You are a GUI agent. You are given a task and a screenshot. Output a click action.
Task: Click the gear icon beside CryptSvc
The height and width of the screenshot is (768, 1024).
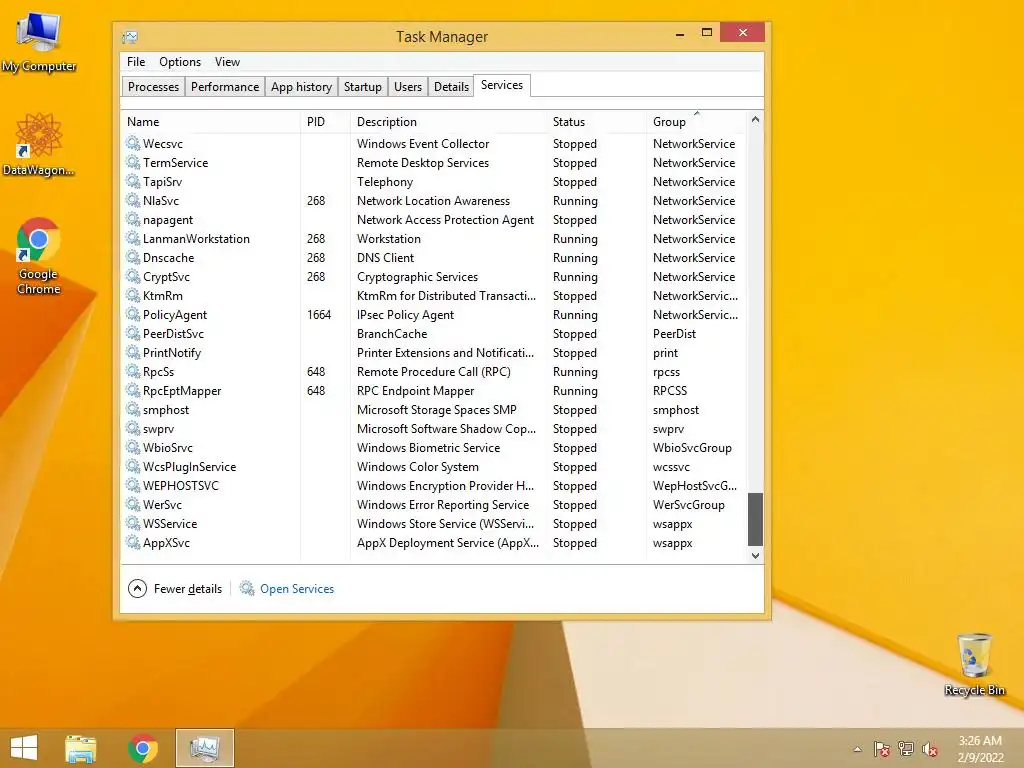point(133,276)
